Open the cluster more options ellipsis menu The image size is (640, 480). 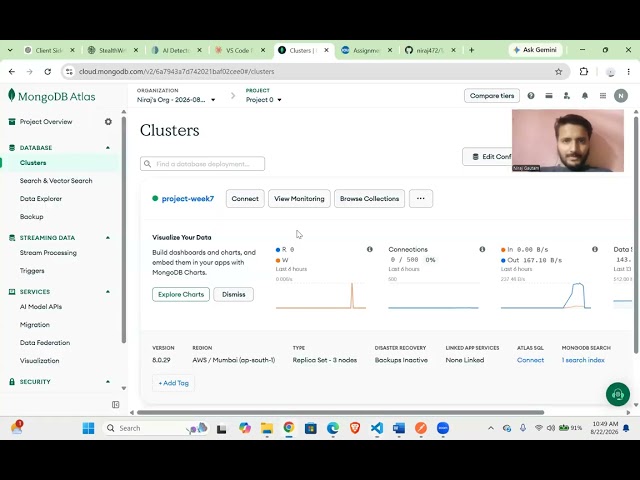click(x=421, y=198)
